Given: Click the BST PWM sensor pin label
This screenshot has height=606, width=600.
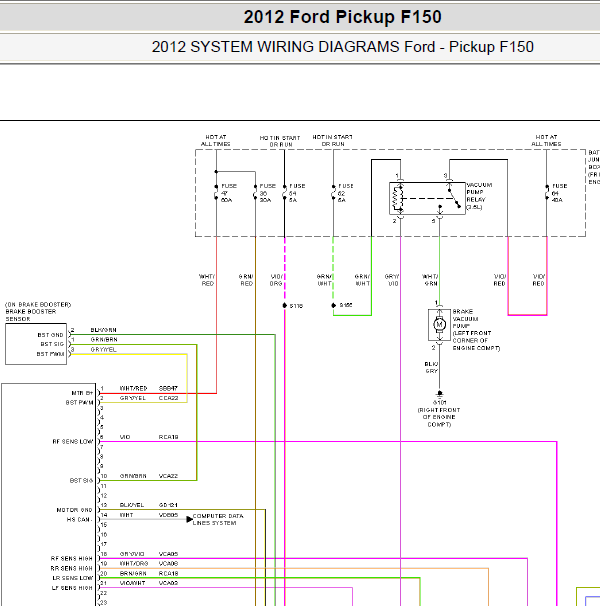Looking at the screenshot, I should (x=50, y=353).
